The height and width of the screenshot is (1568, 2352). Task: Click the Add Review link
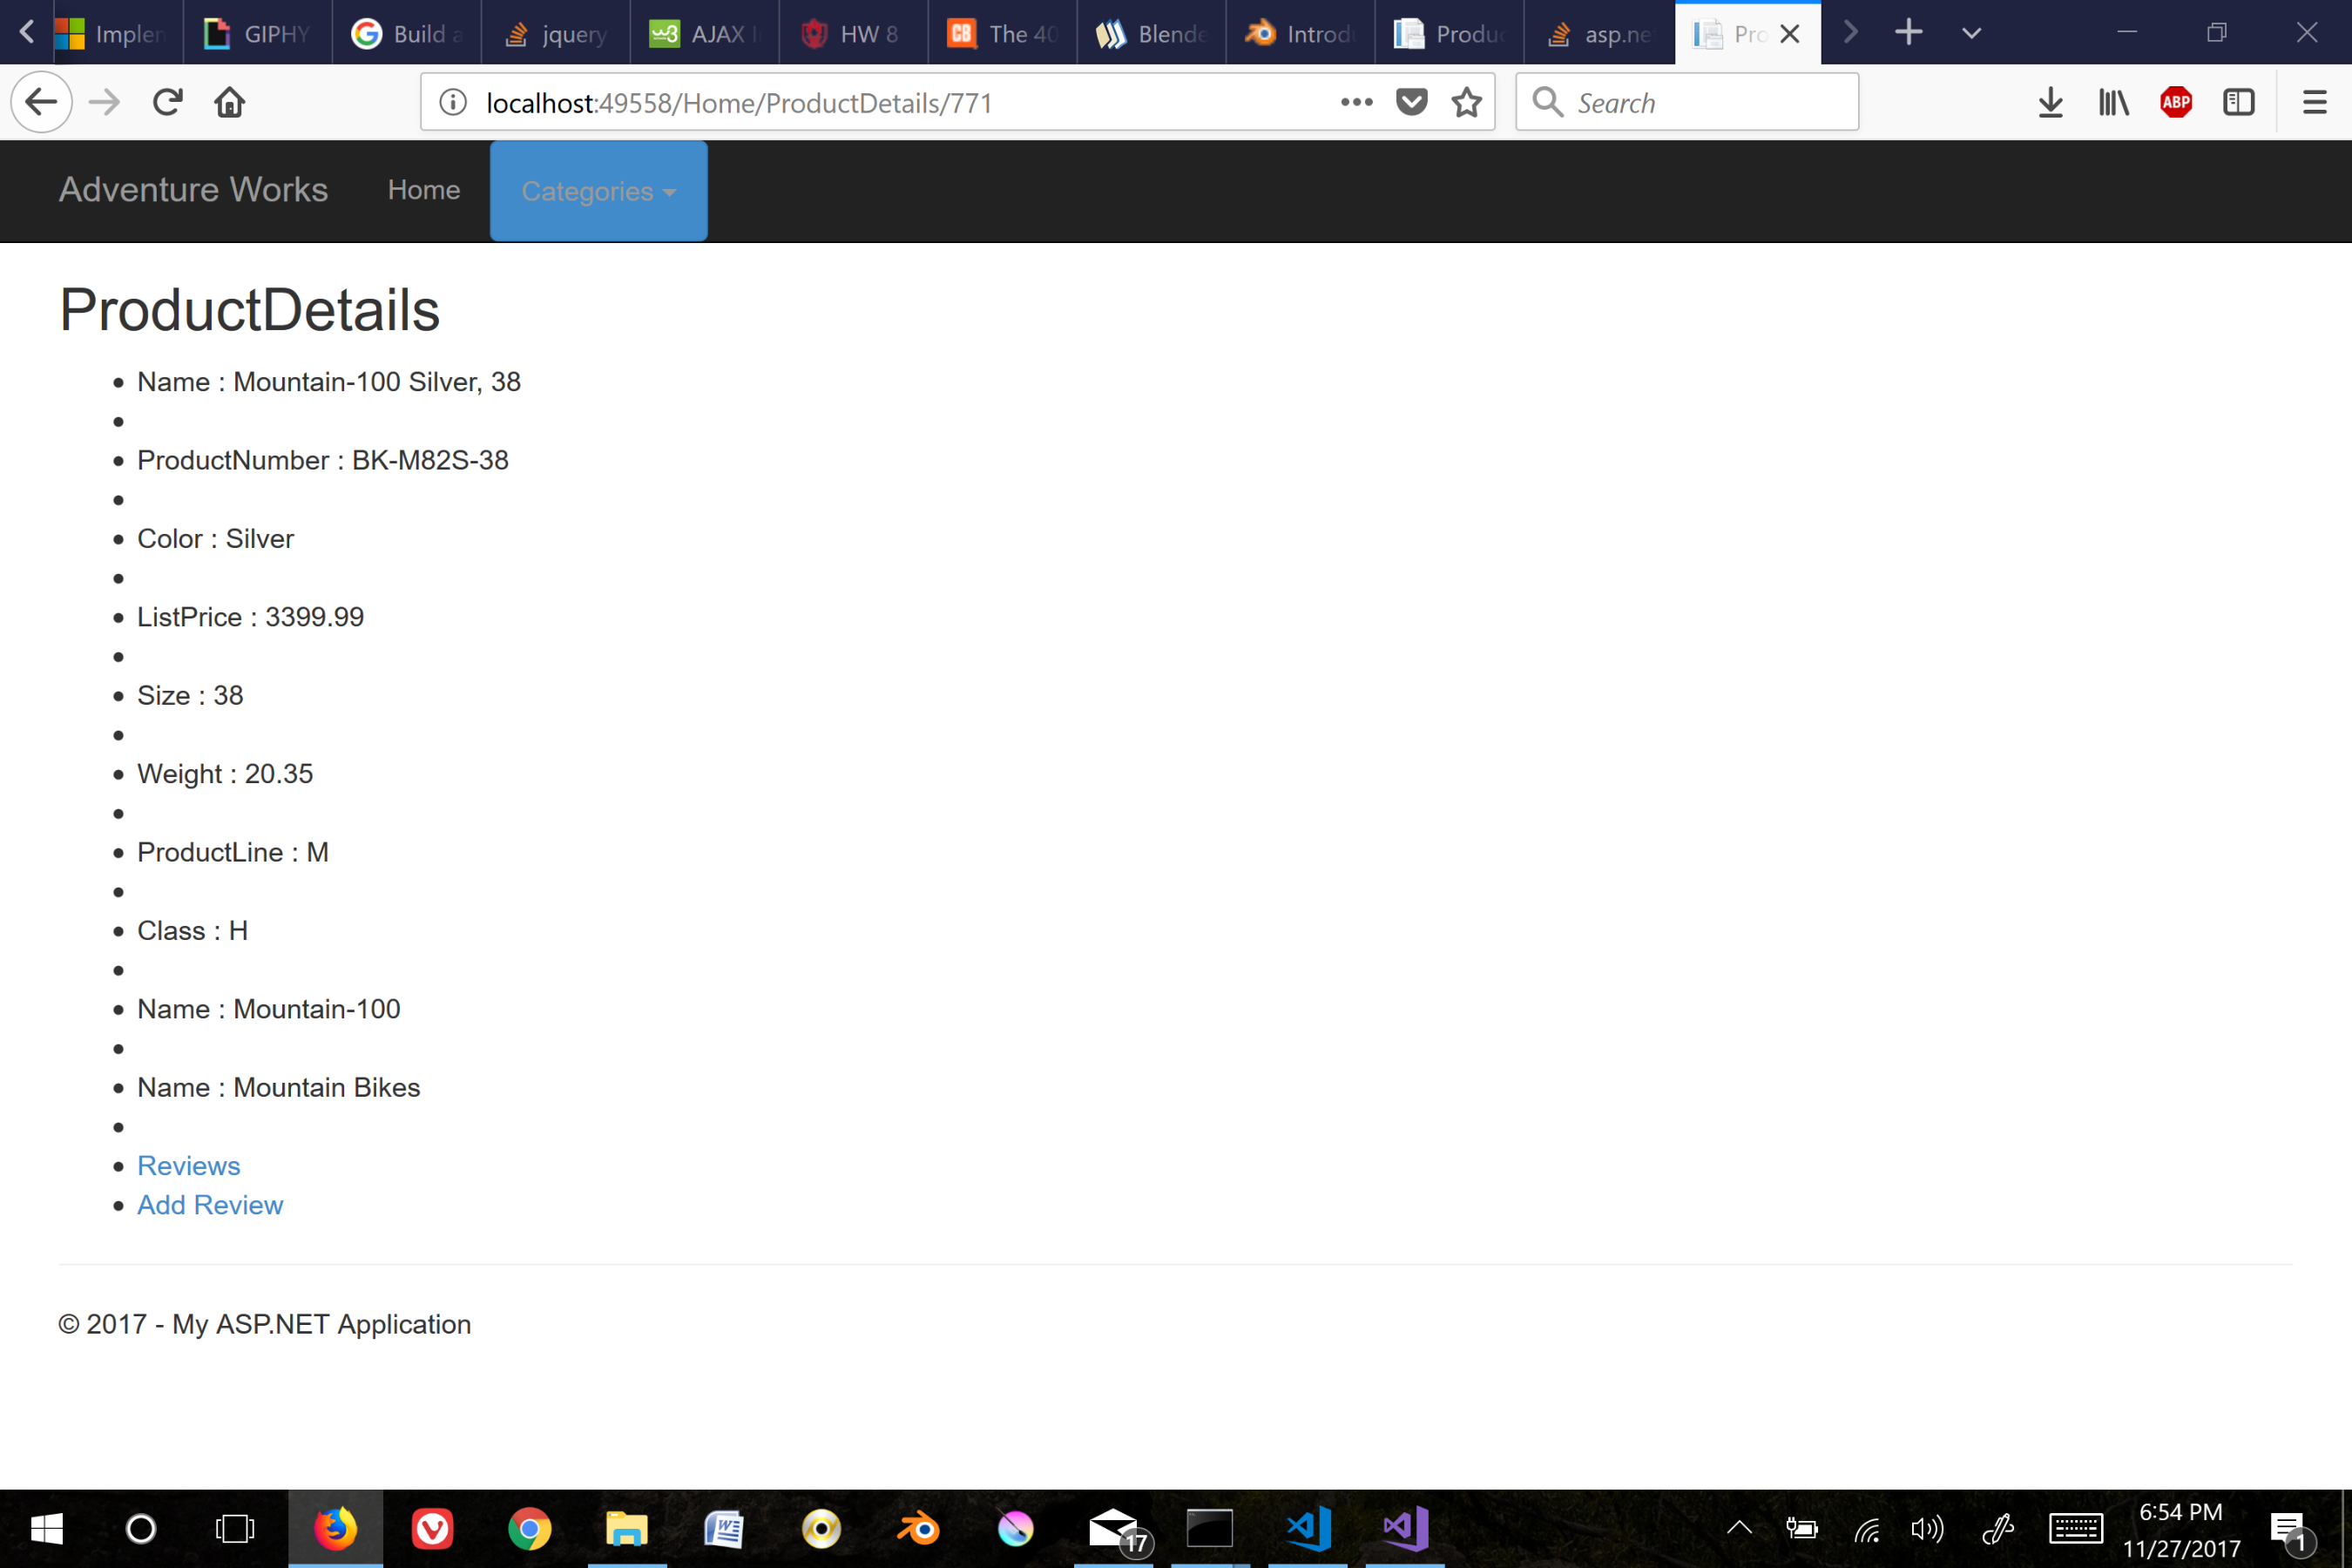(x=210, y=1205)
